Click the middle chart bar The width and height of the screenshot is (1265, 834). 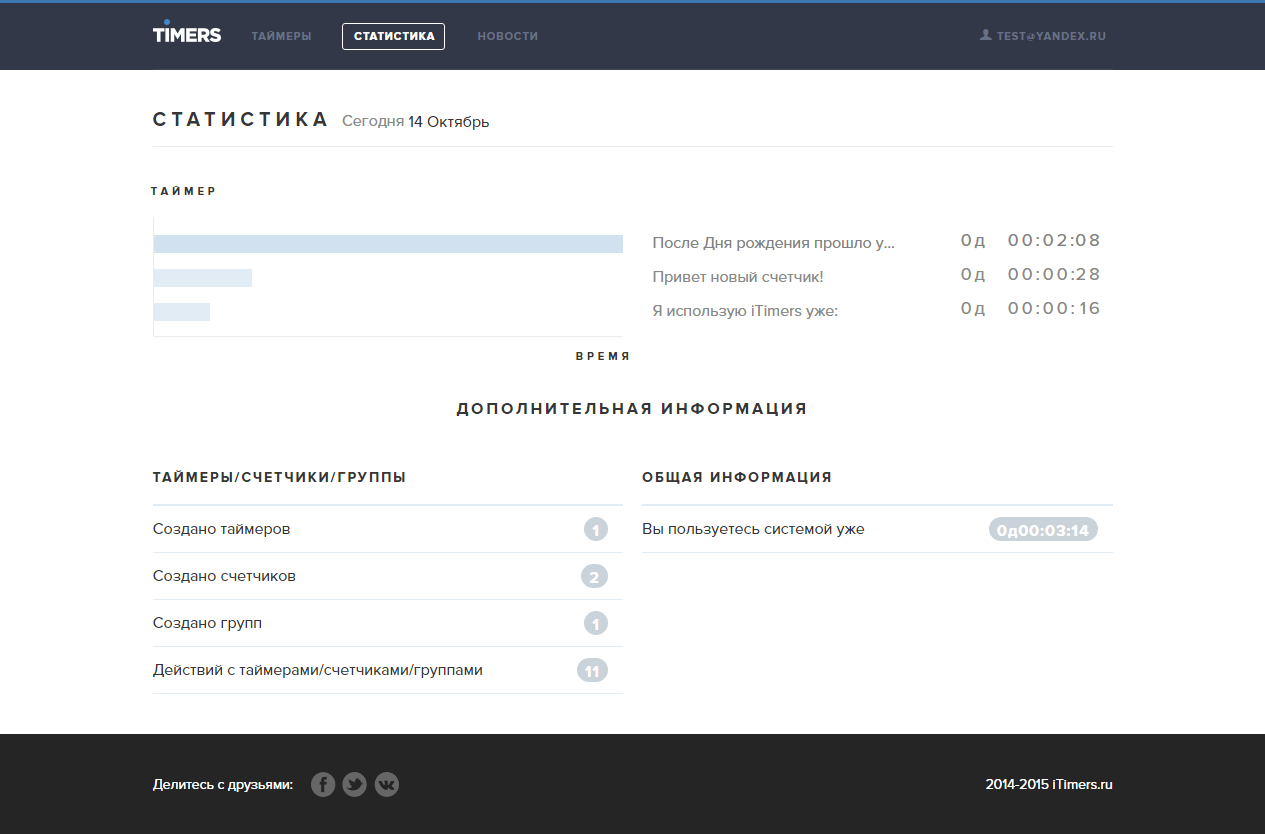pyautogui.click(x=203, y=278)
